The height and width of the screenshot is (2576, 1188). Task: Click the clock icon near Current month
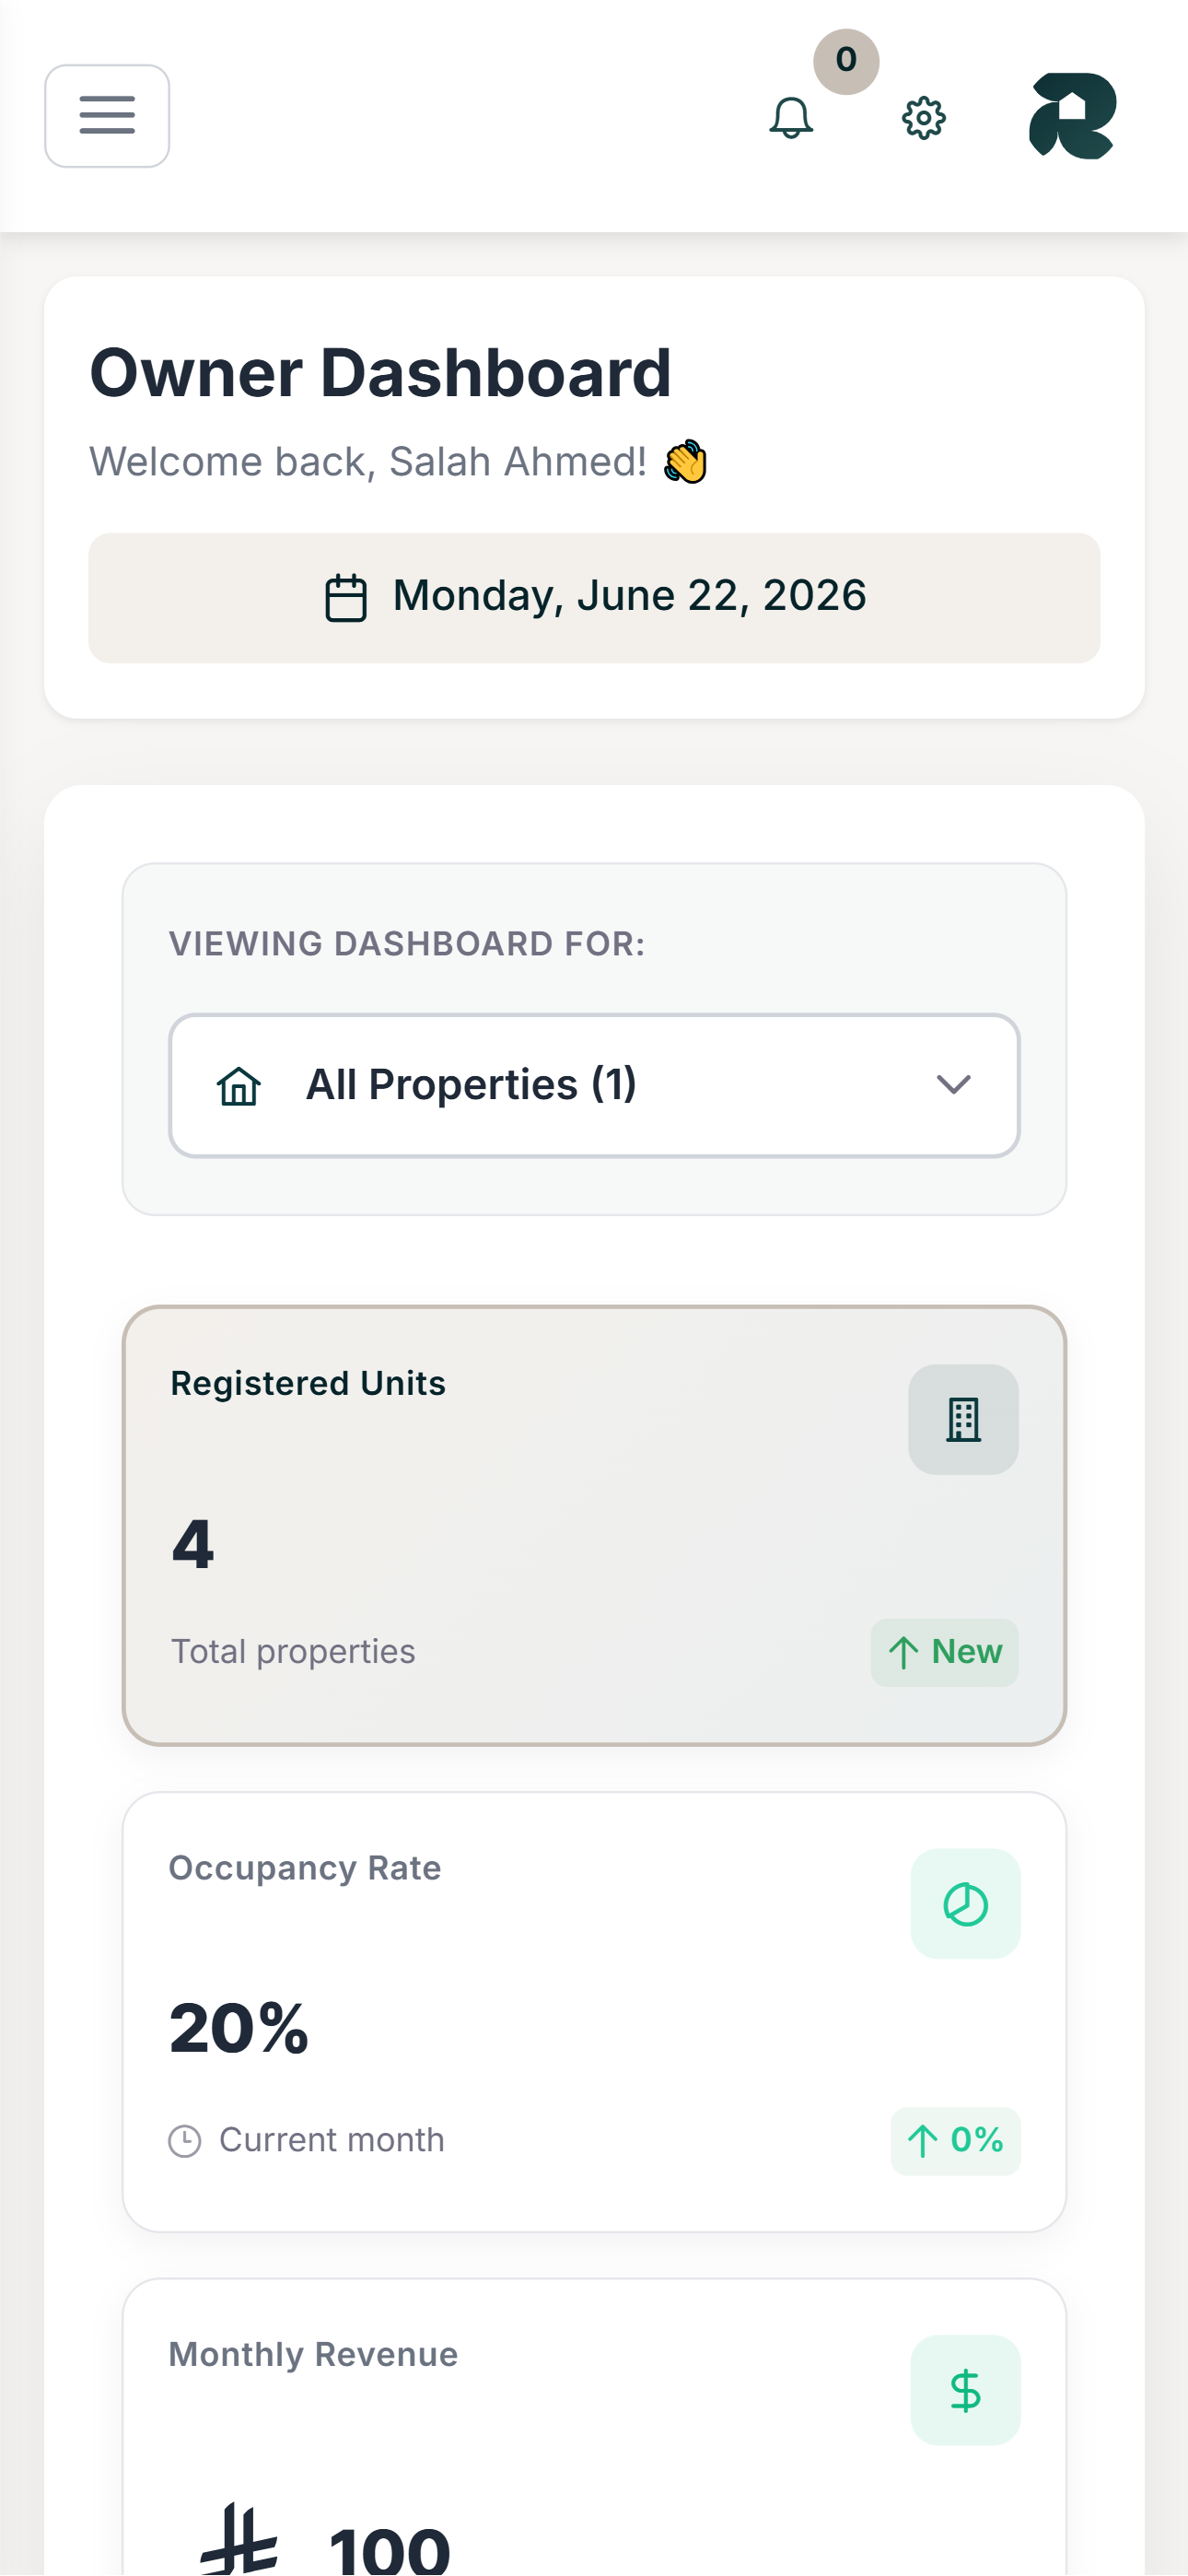pos(185,2141)
